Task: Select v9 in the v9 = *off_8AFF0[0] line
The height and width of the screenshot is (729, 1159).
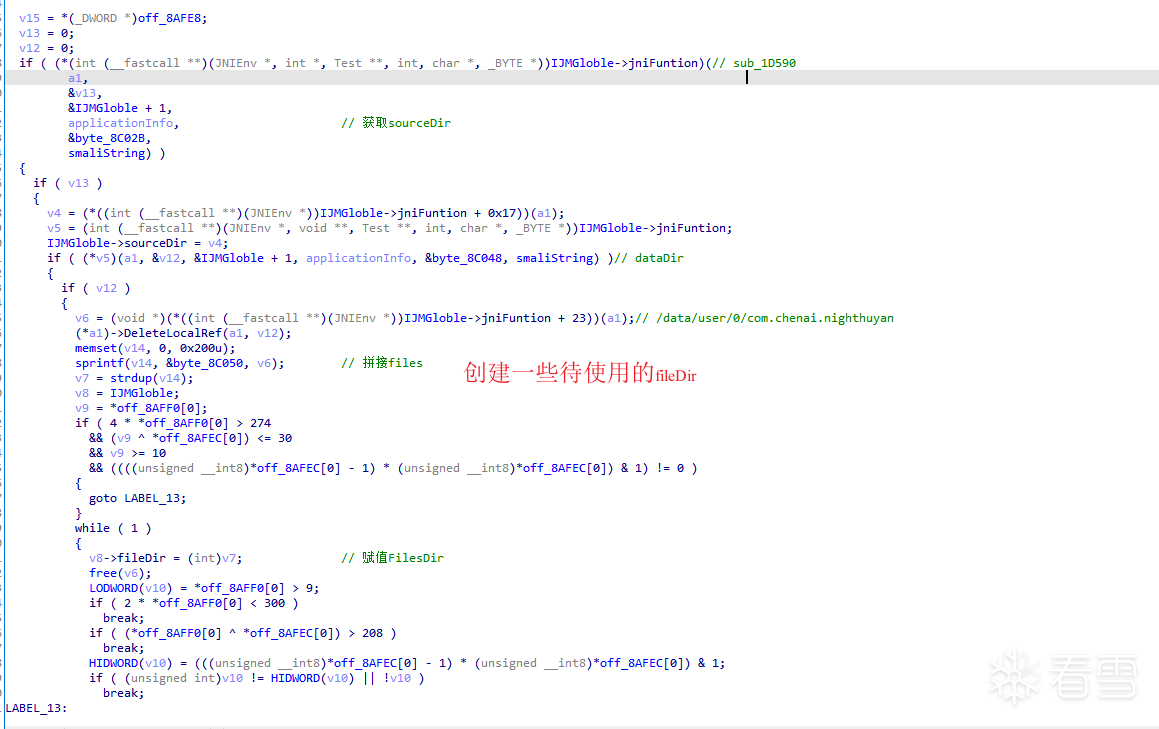Action: 82,407
